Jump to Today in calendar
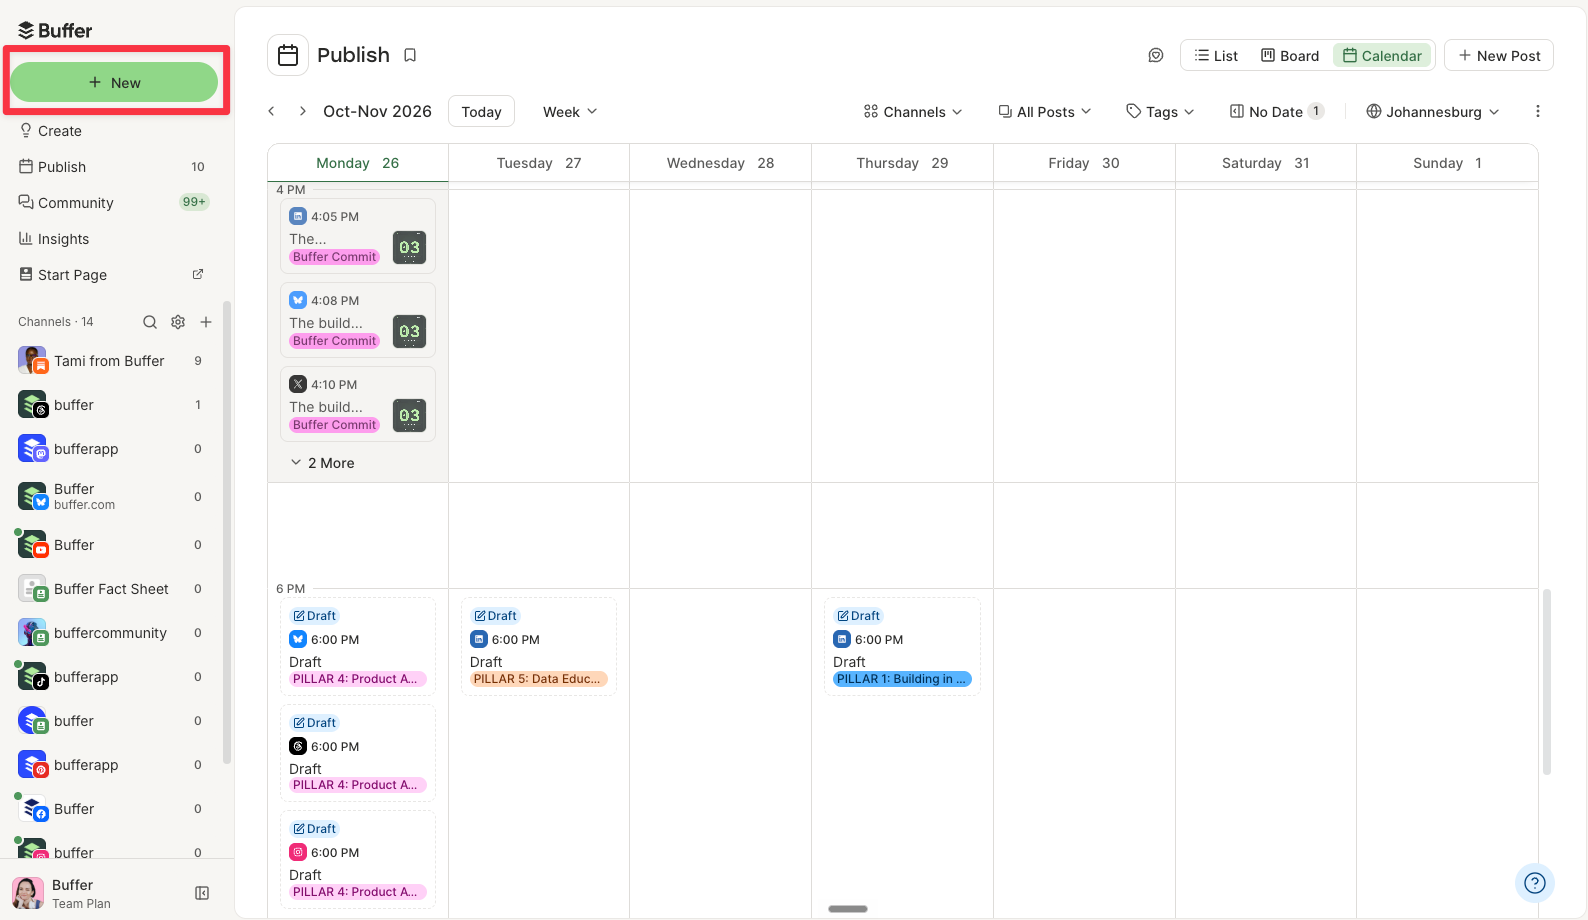1588x920 pixels. (x=481, y=111)
